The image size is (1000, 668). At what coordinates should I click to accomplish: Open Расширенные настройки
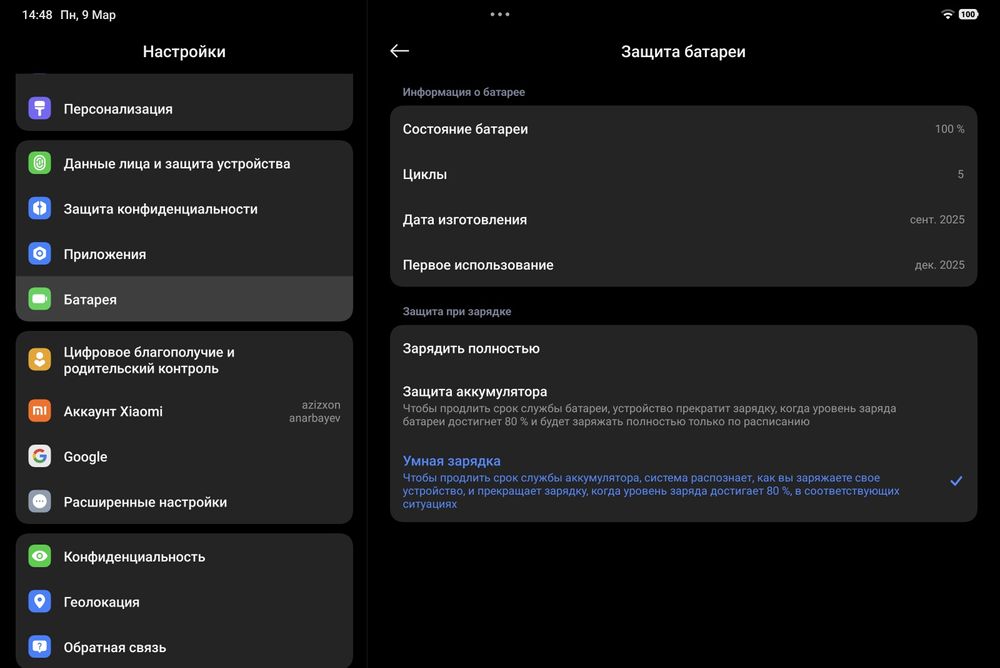184,501
